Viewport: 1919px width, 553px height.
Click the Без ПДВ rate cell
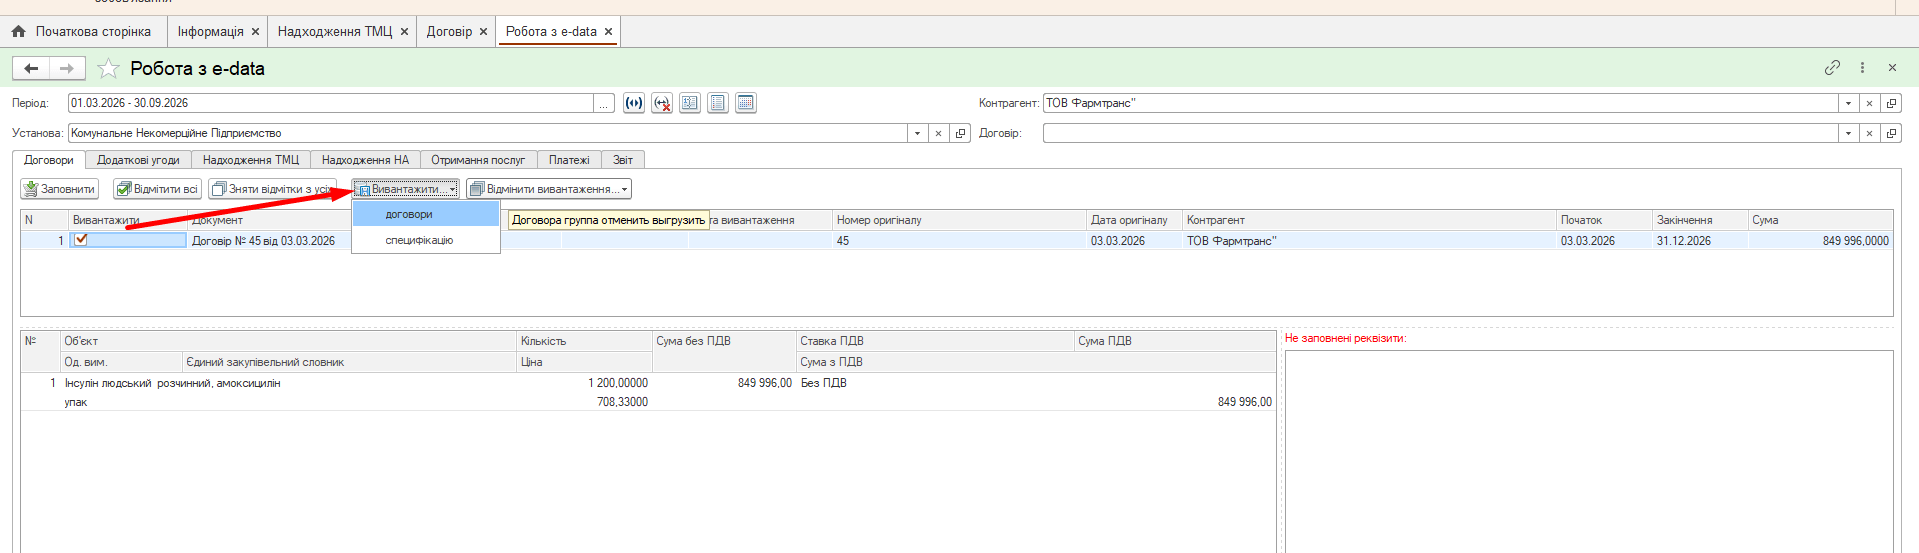[823, 383]
